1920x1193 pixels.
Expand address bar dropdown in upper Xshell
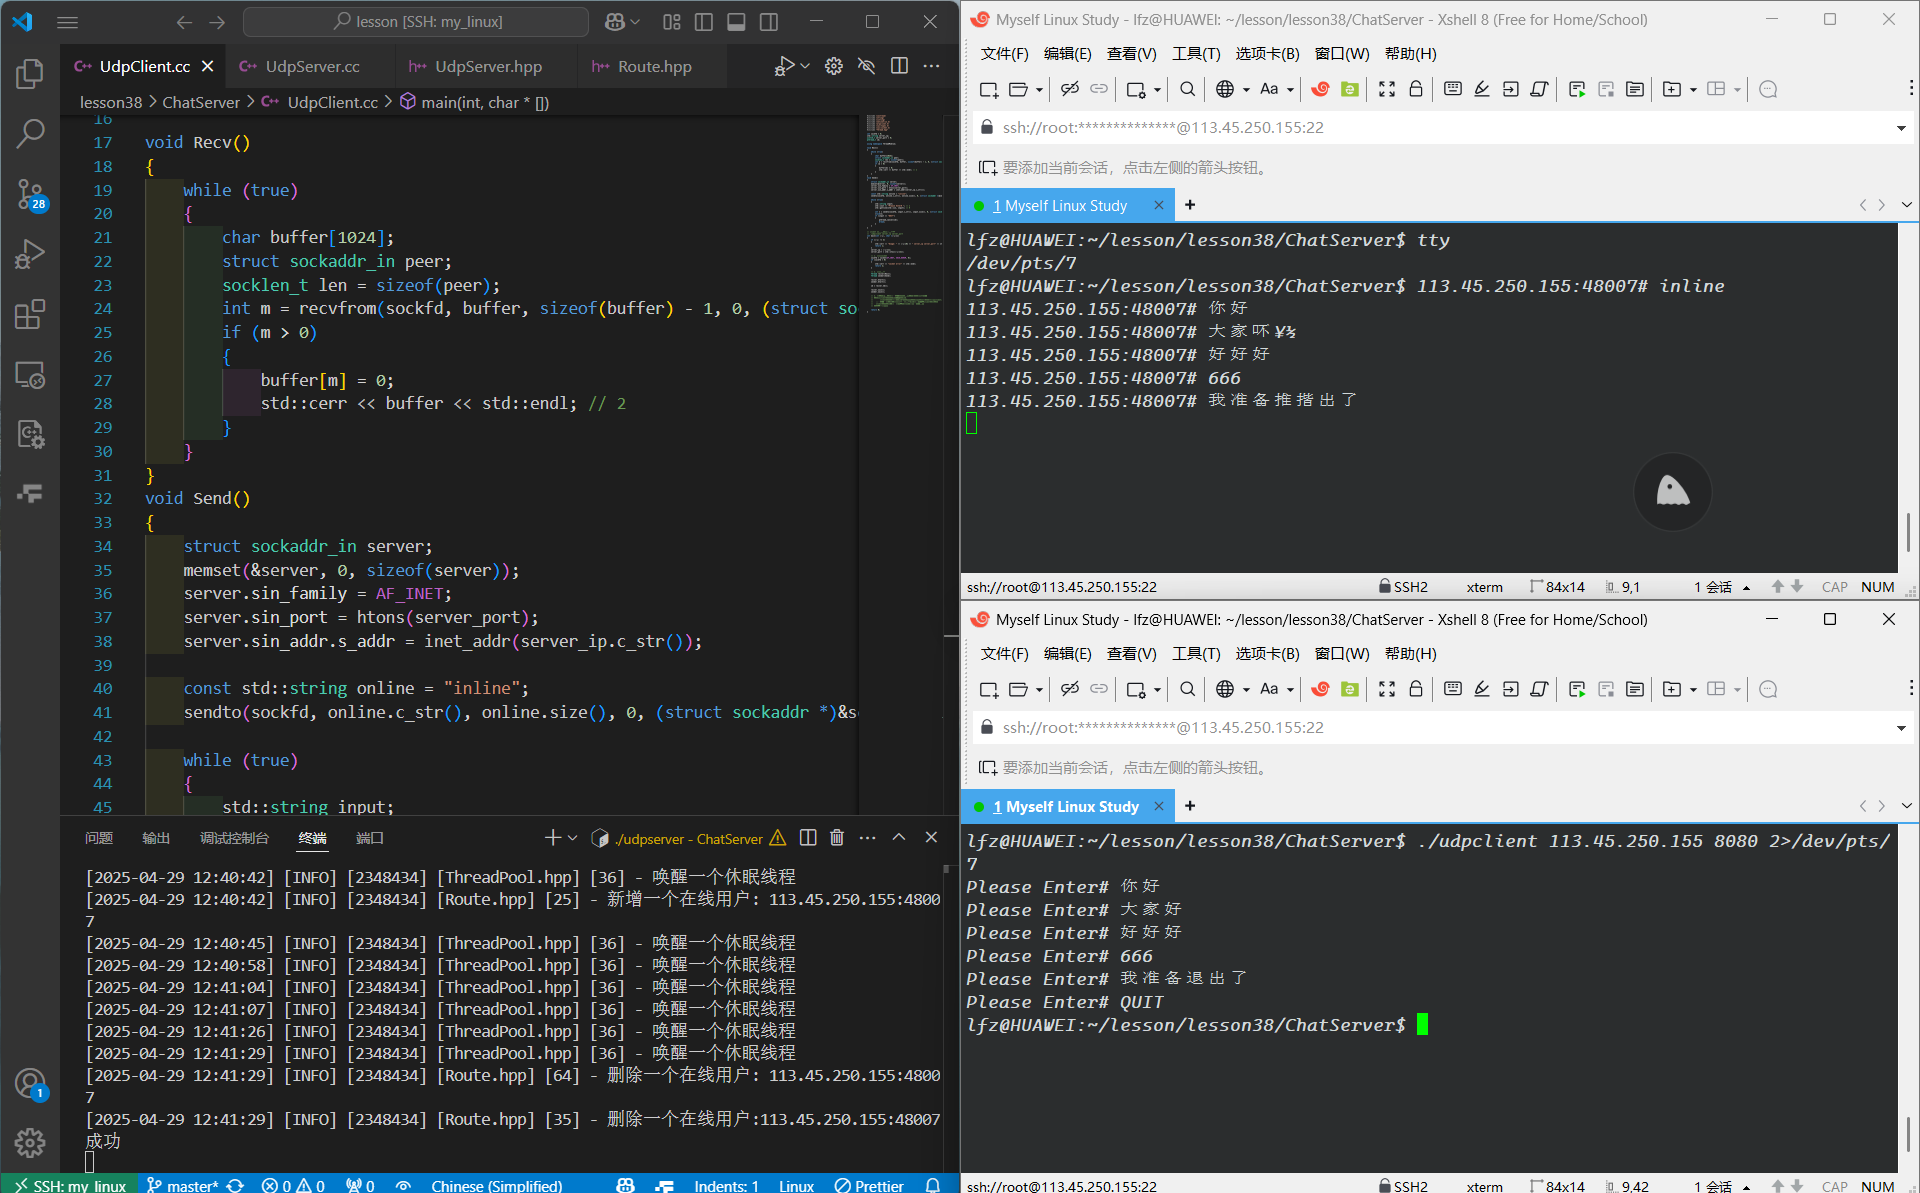click(1901, 128)
